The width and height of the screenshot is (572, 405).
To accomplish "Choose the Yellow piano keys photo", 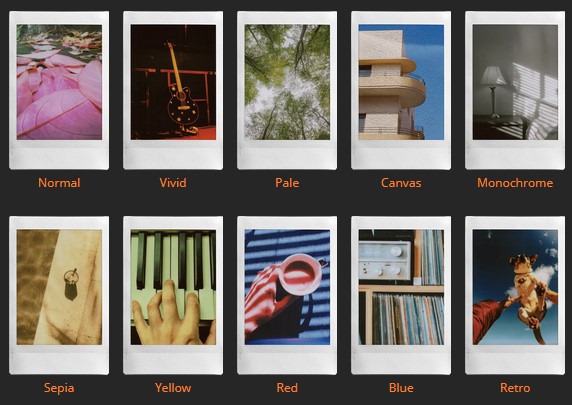I will coord(173,295).
